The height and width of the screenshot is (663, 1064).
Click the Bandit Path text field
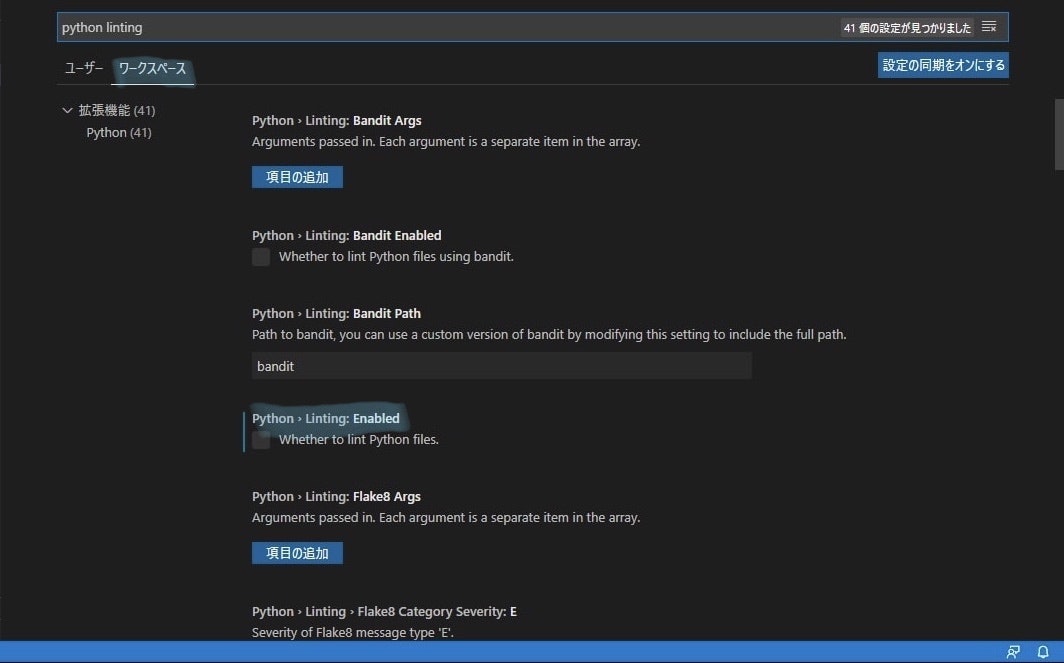[x=501, y=366]
